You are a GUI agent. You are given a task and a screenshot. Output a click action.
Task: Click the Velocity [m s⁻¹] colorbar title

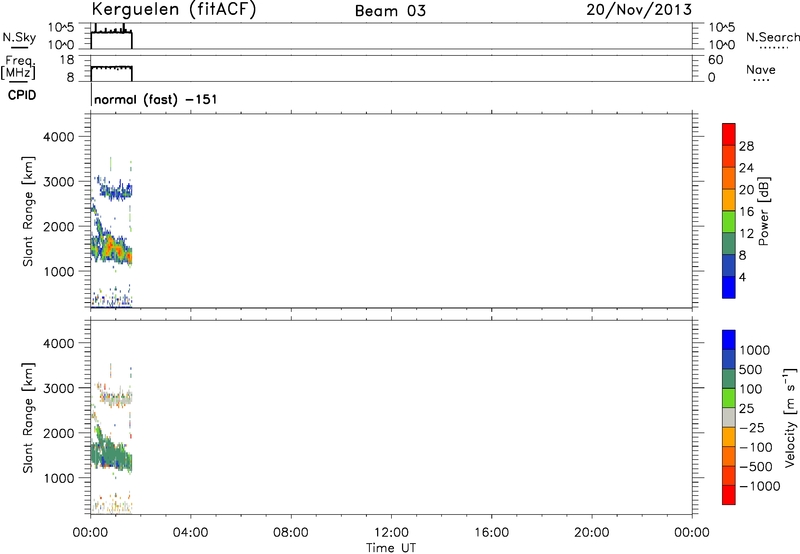790,417
